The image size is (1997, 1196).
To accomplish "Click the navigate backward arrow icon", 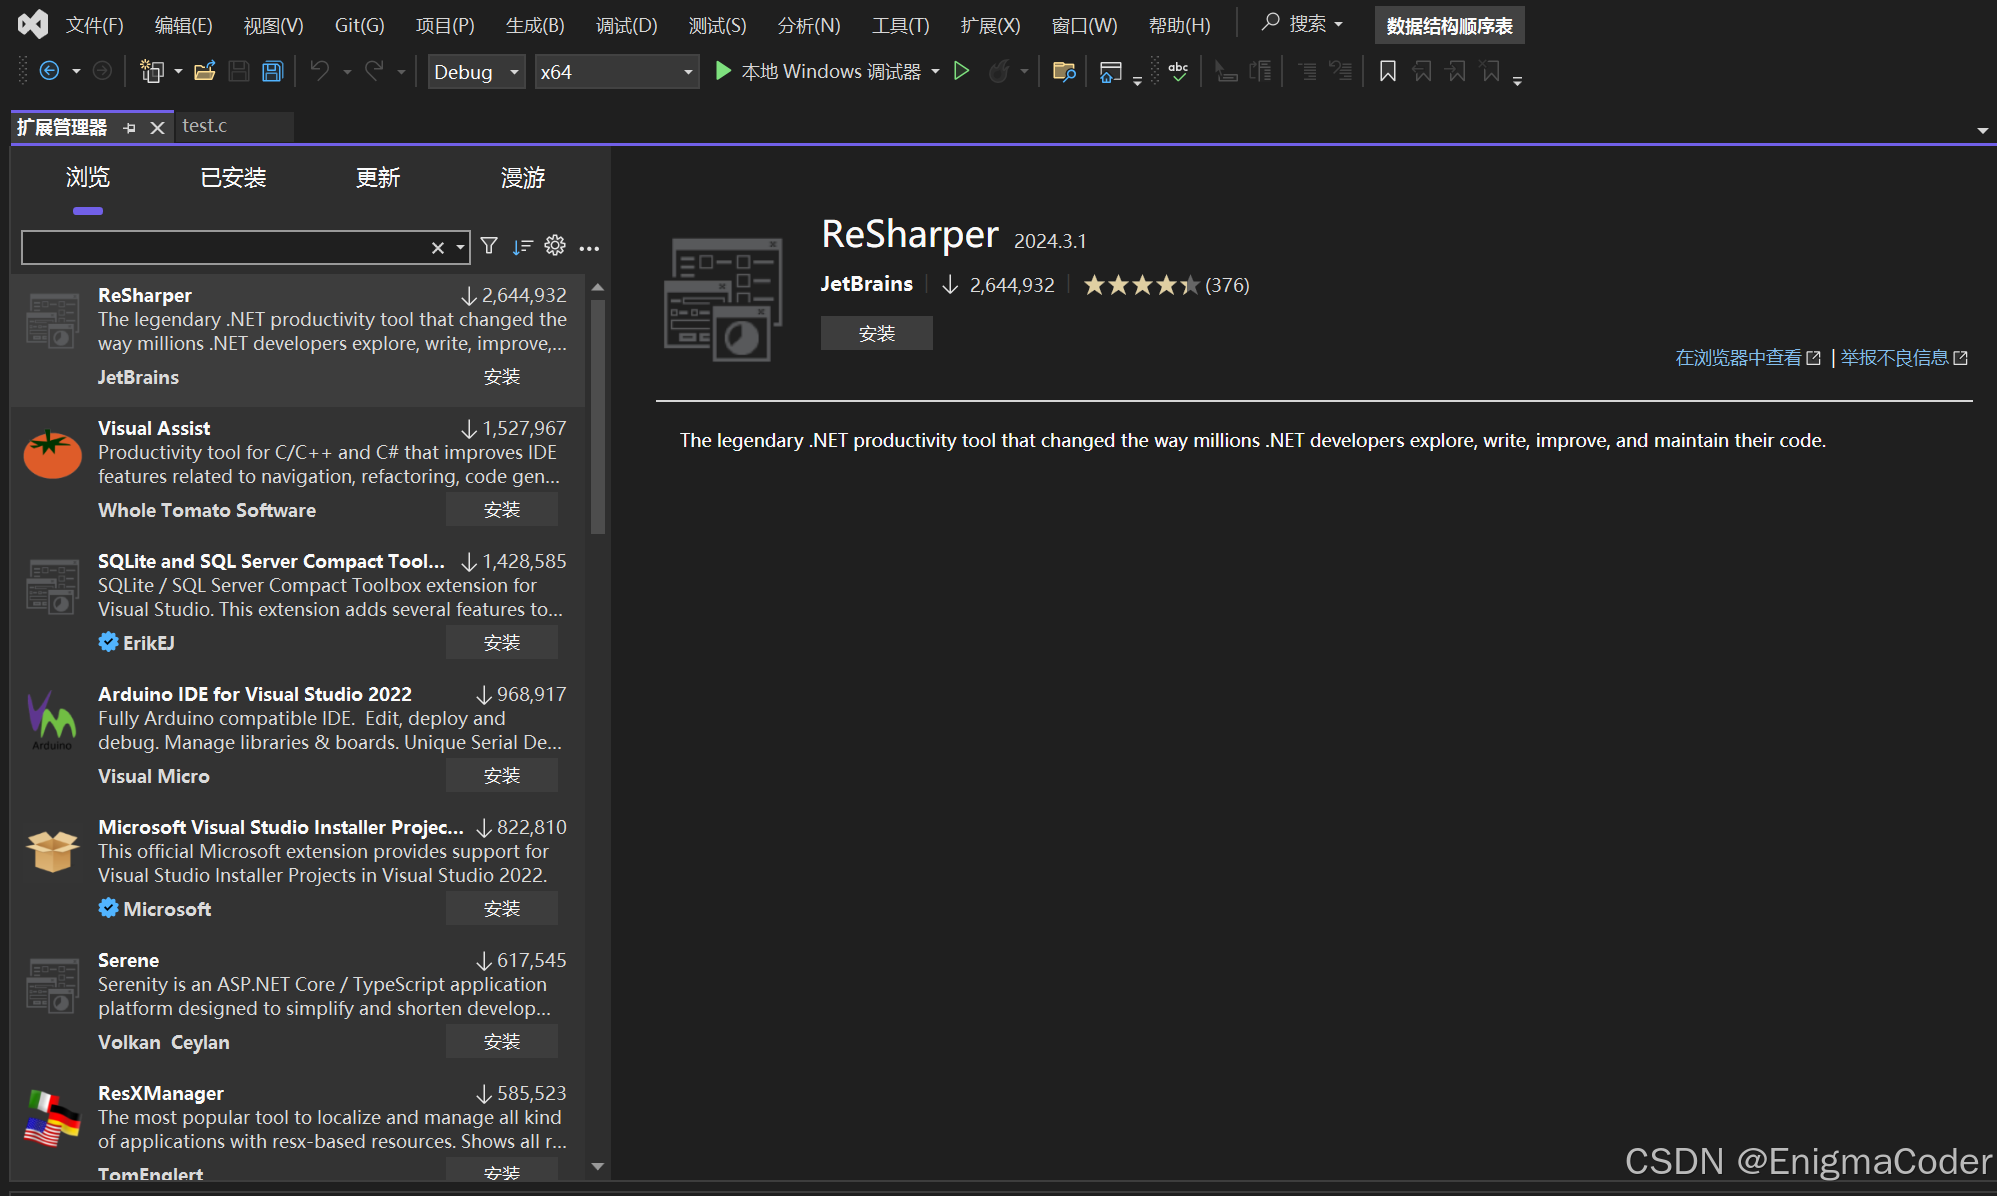I will coord(49,71).
